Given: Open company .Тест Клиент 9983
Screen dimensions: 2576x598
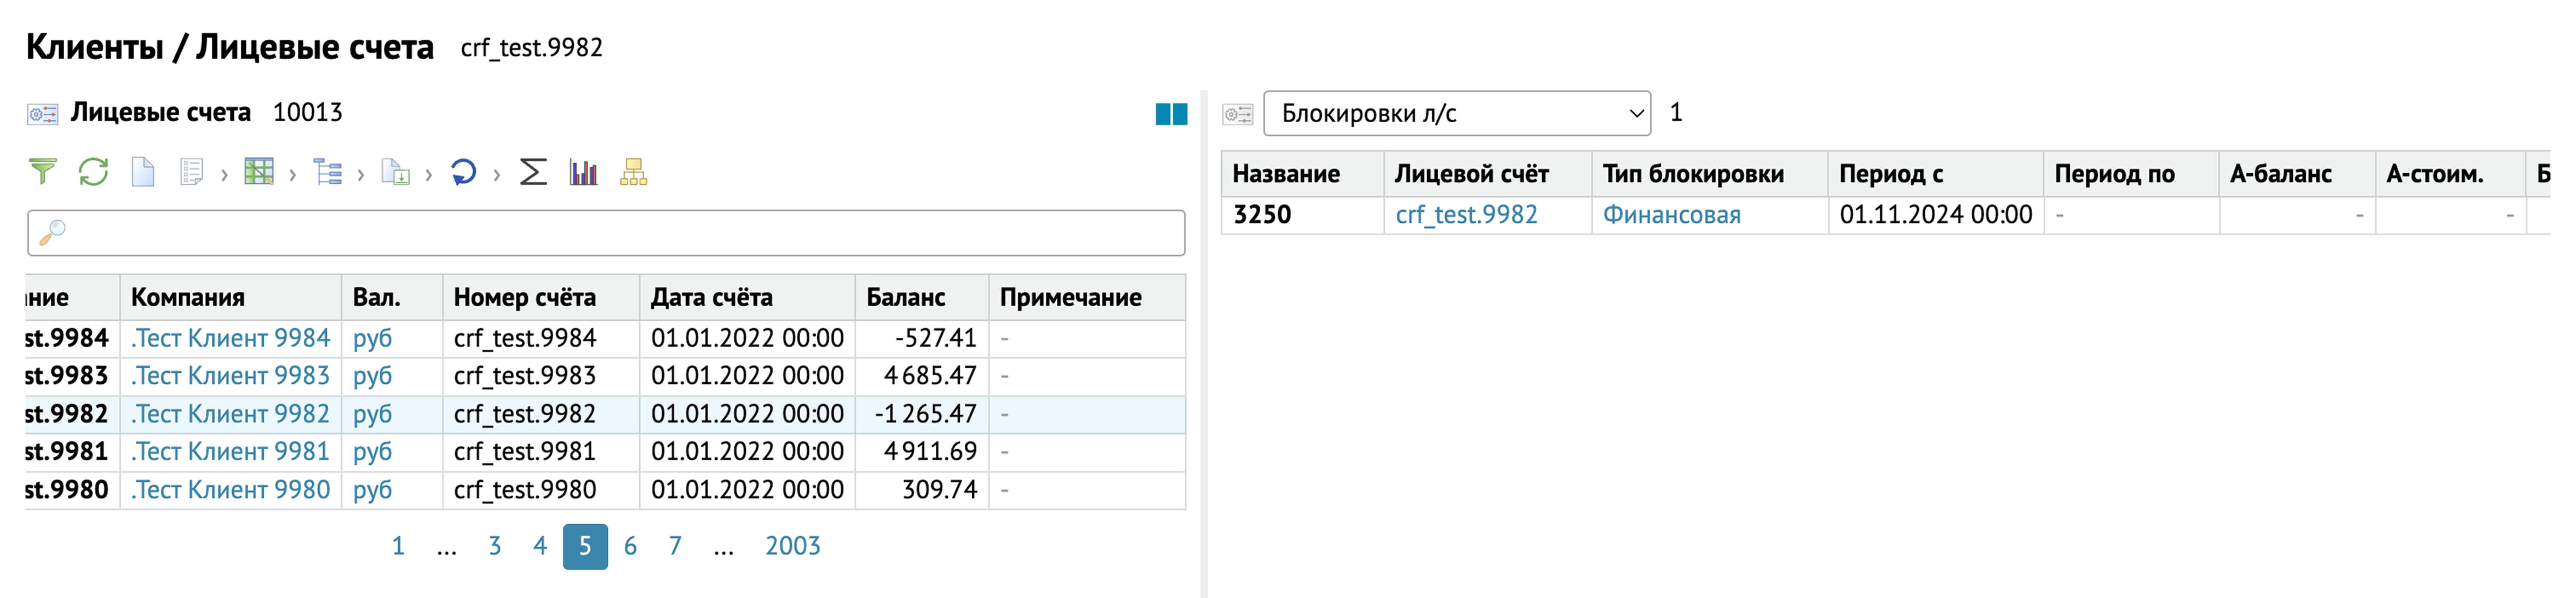Looking at the screenshot, I should 230,376.
